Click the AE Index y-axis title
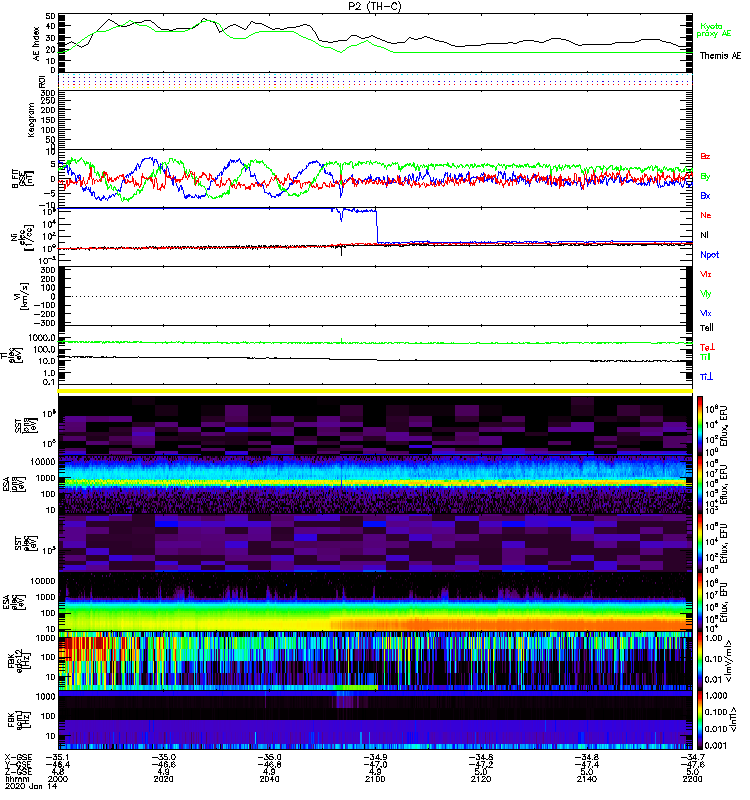Image resolution: width=750 pixels, height=800 pixels. click(36, 44)
